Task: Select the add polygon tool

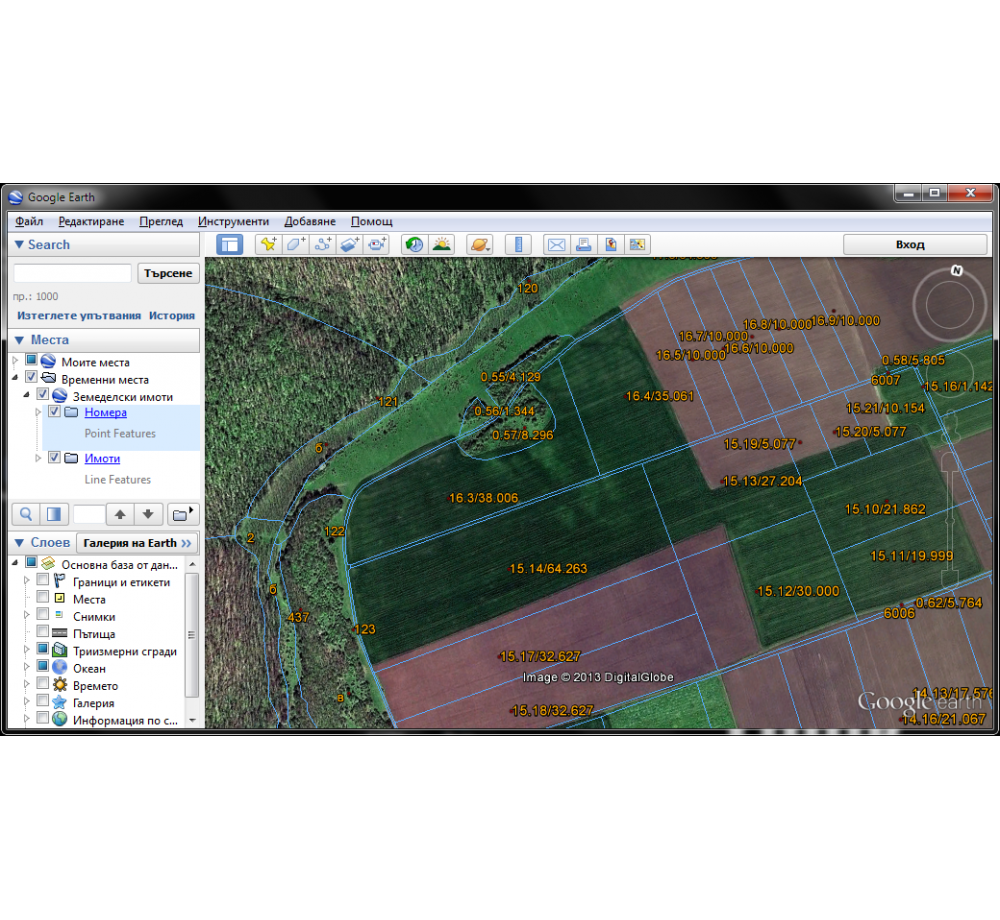Action: pos(296,244)
